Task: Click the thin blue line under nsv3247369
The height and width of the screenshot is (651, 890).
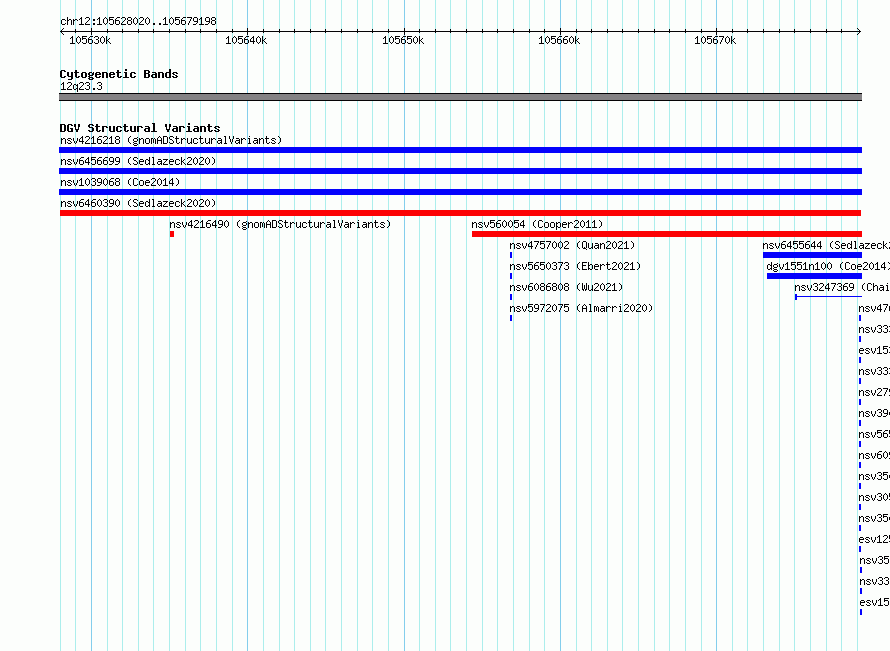Action: 829,297
